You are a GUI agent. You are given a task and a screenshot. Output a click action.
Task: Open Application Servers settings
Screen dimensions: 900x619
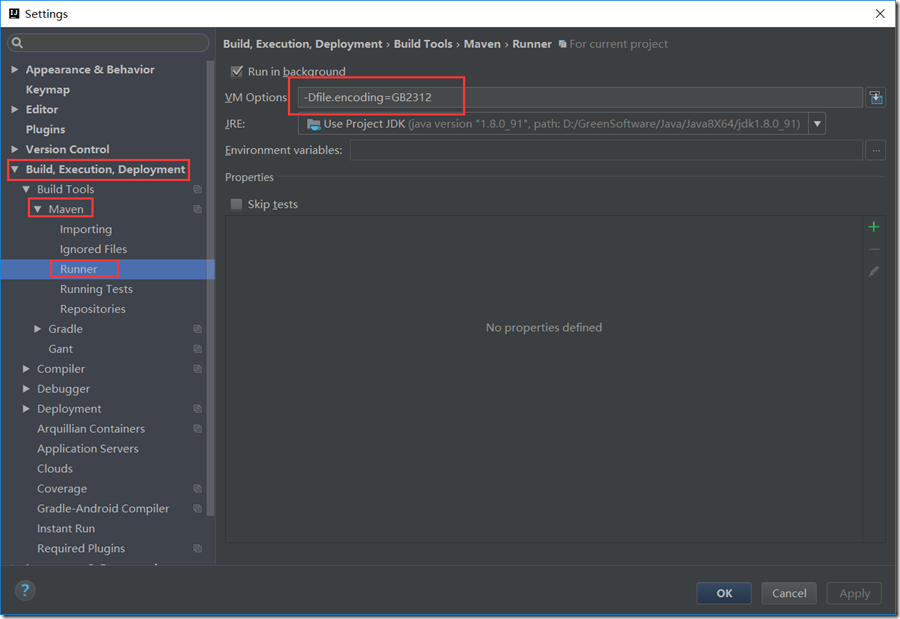(x=88, y=449)
